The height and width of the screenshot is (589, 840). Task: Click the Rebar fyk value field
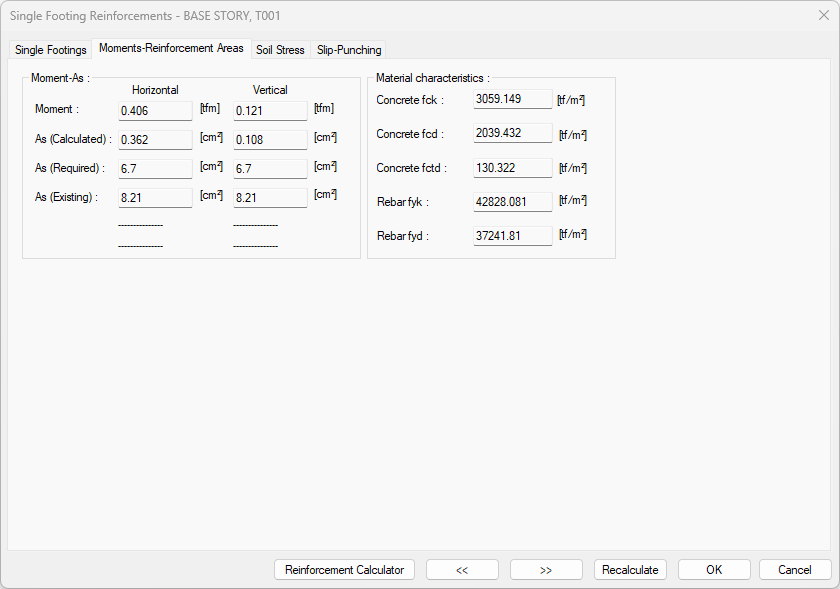click(x=512, y=203)
